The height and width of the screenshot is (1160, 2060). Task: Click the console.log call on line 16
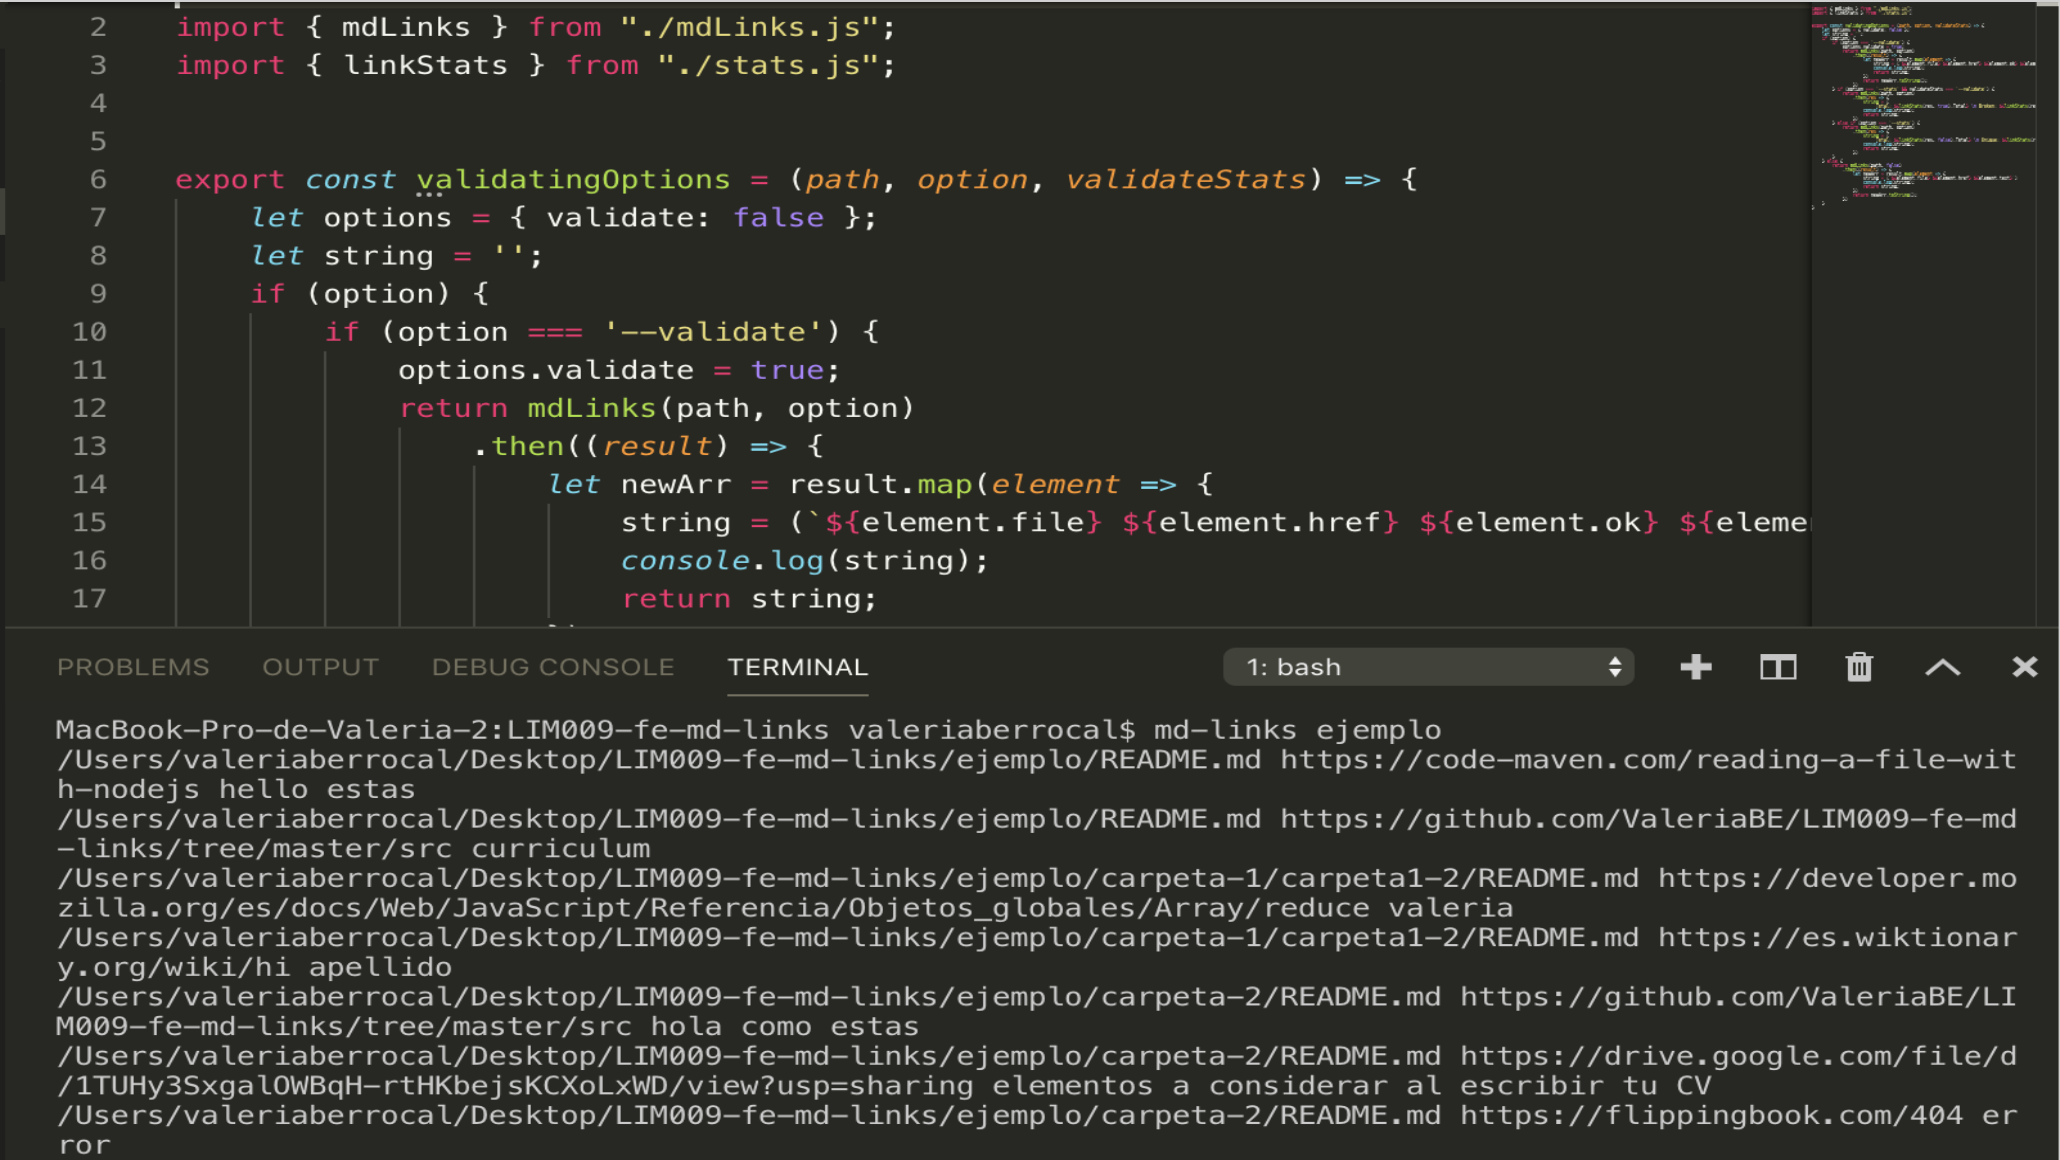722,561
